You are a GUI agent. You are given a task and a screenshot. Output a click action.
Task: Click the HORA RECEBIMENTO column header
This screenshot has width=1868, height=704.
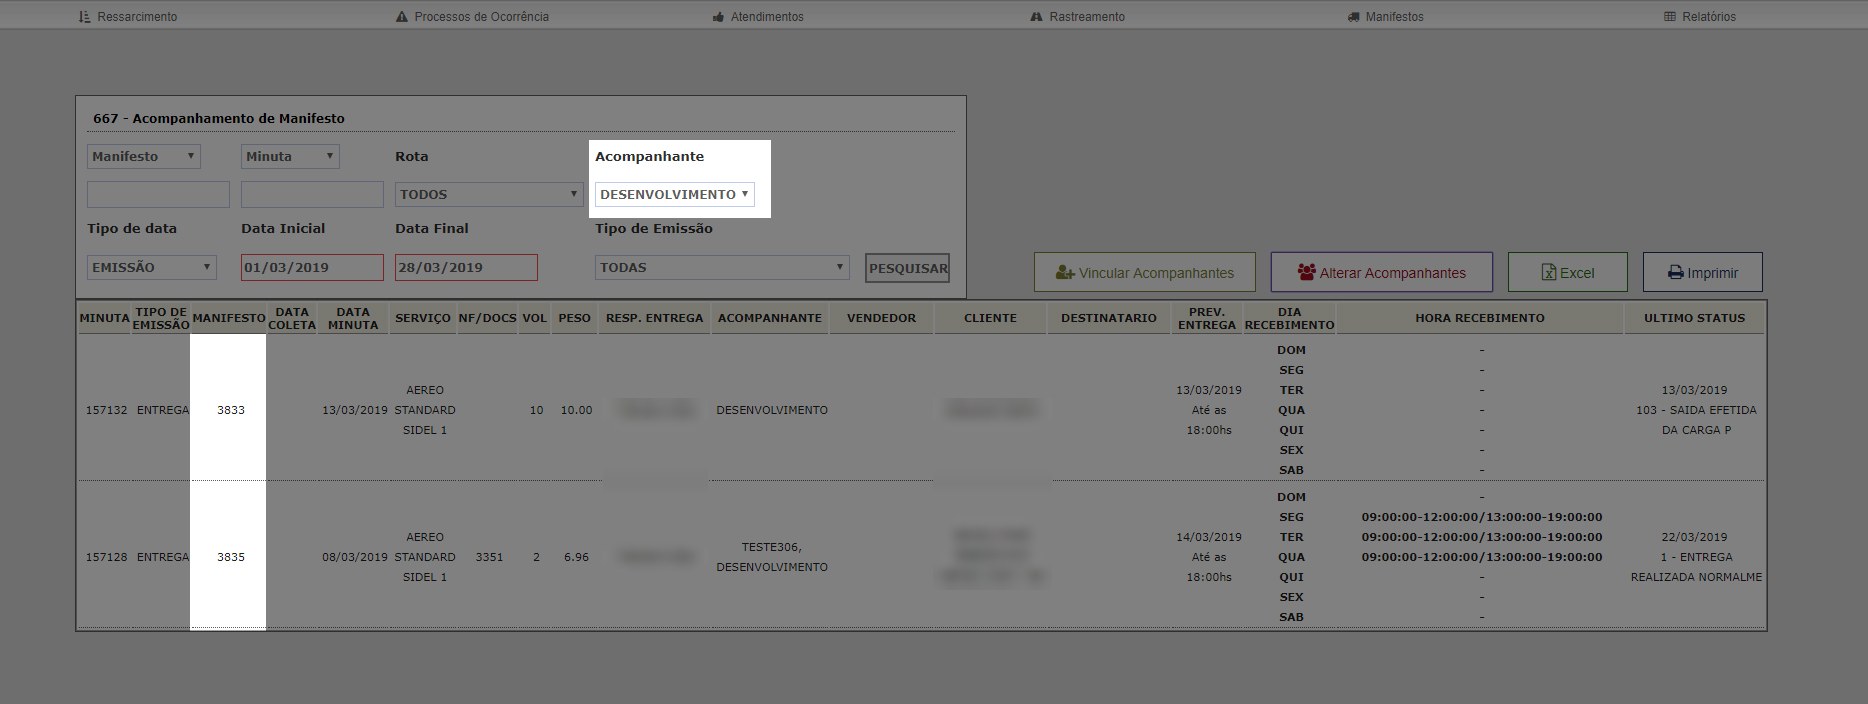click(1480, 318)
